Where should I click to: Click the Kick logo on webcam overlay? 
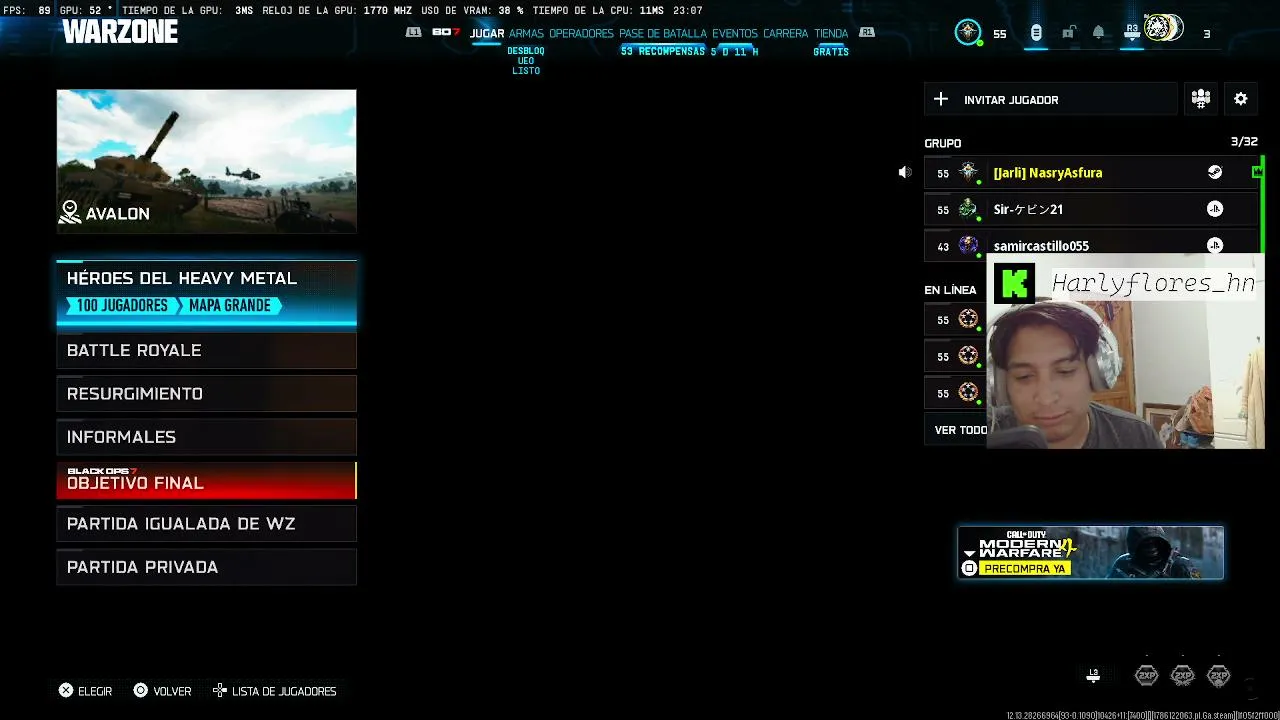[1014, 284]
